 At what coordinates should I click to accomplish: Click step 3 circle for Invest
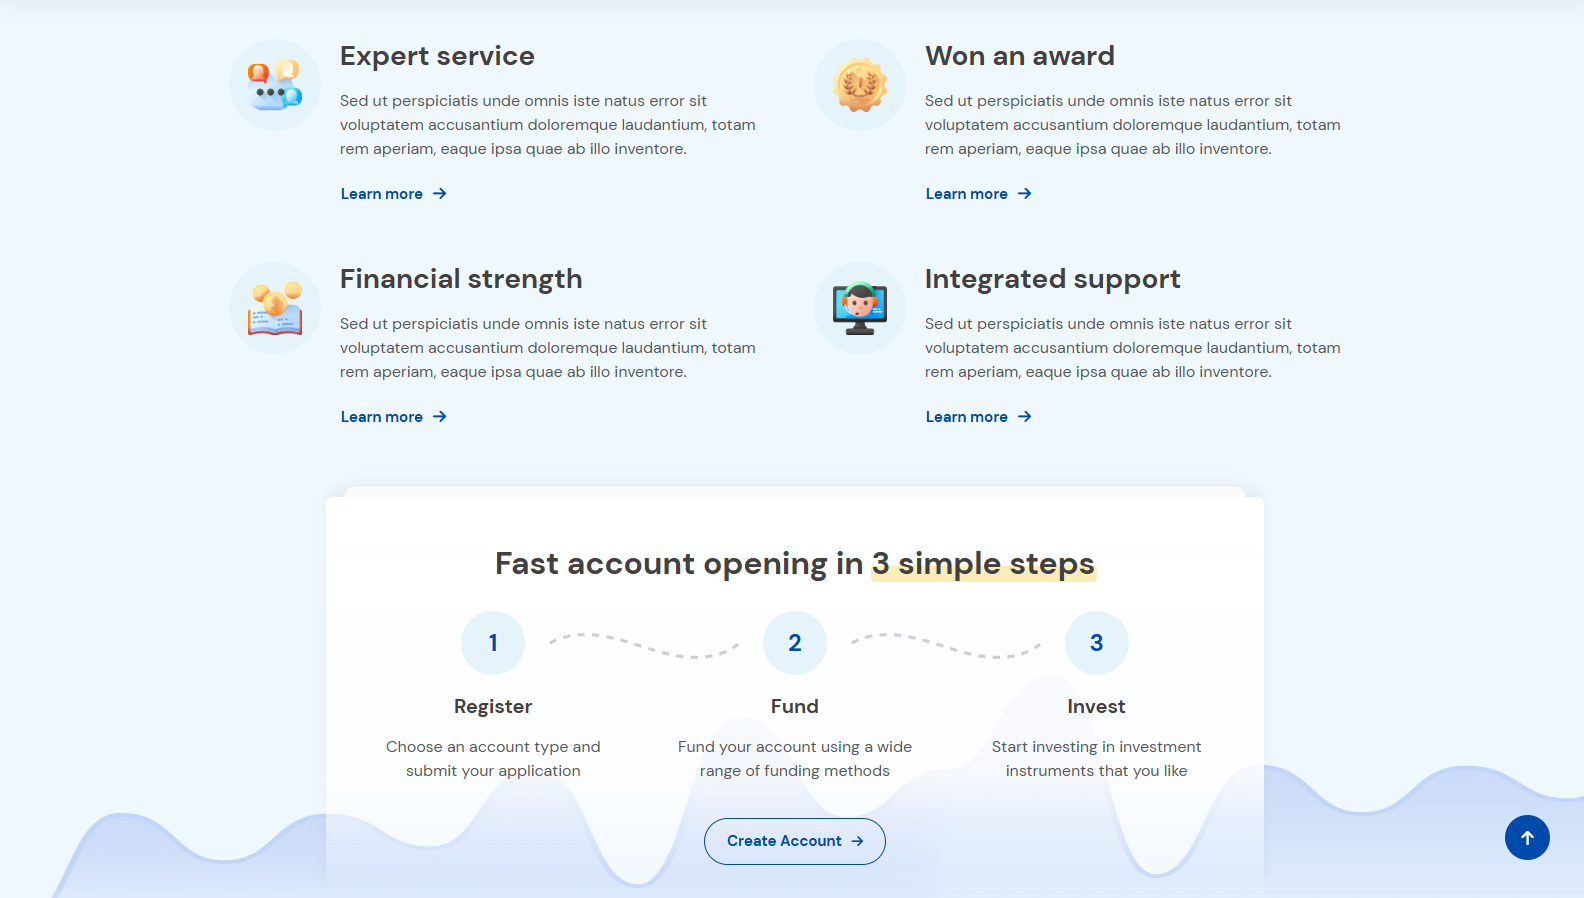coord(1097,643)
